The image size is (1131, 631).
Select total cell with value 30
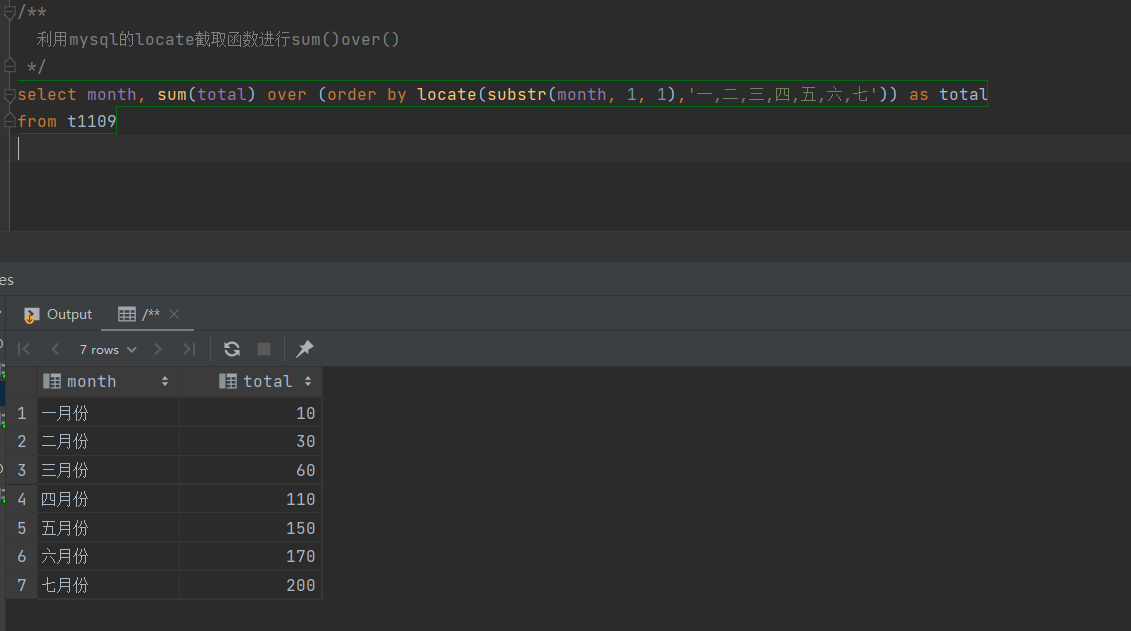pos(250,441)
